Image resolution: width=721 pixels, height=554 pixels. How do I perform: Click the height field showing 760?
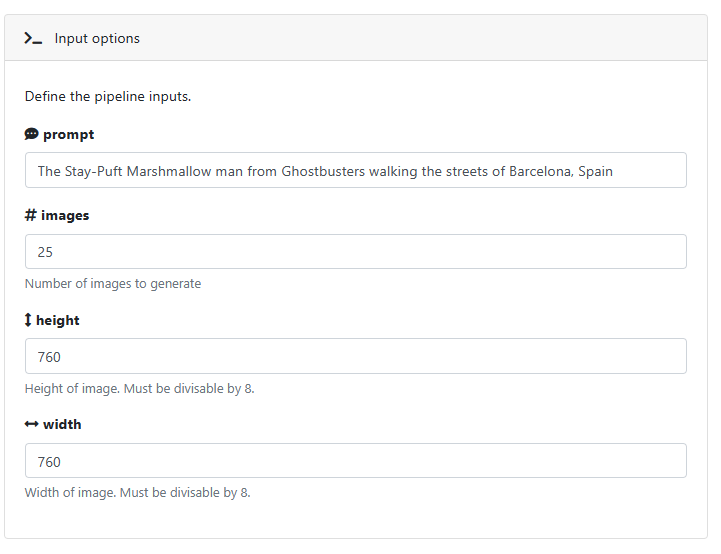[x=356, y=356]
